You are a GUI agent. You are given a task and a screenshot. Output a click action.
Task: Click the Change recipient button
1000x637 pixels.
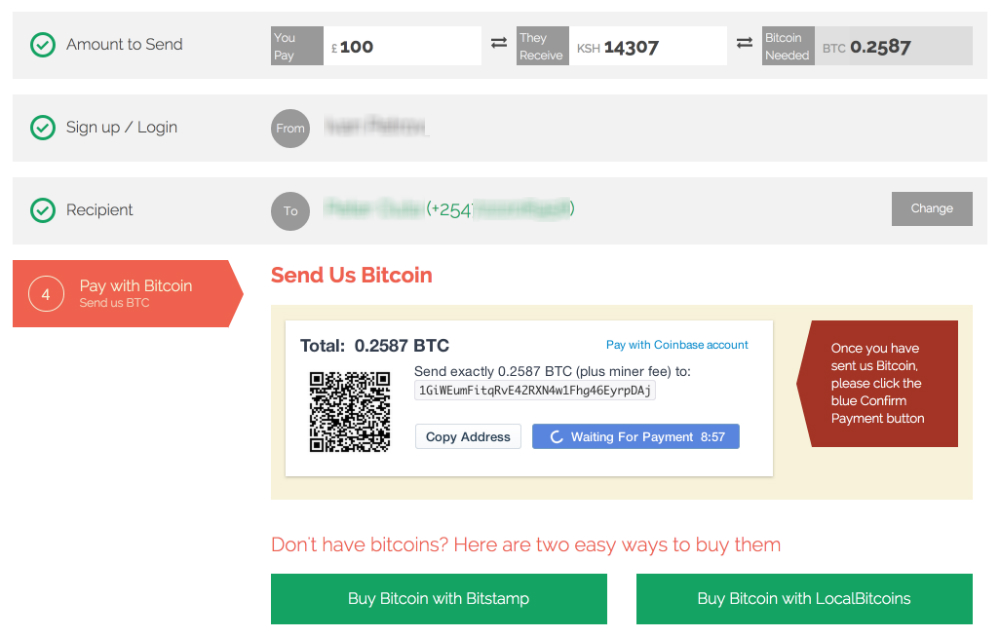[x=932, y=209]
